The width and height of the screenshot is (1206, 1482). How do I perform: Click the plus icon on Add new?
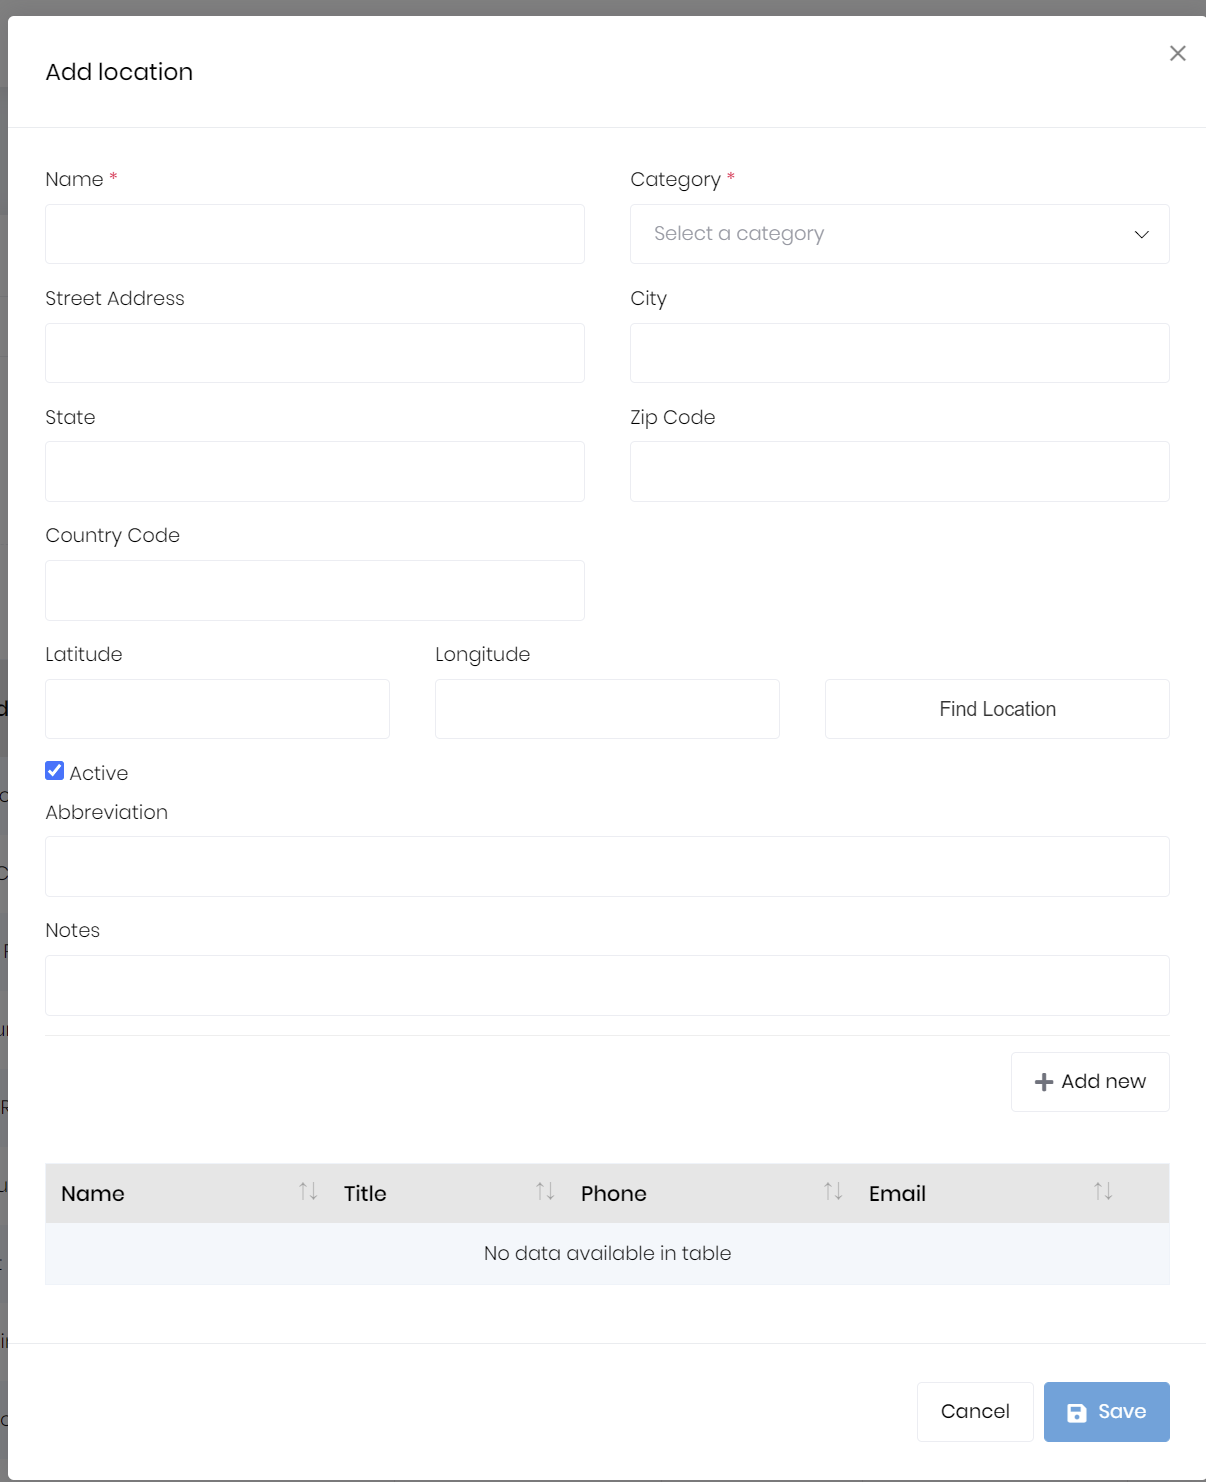1044,1082
